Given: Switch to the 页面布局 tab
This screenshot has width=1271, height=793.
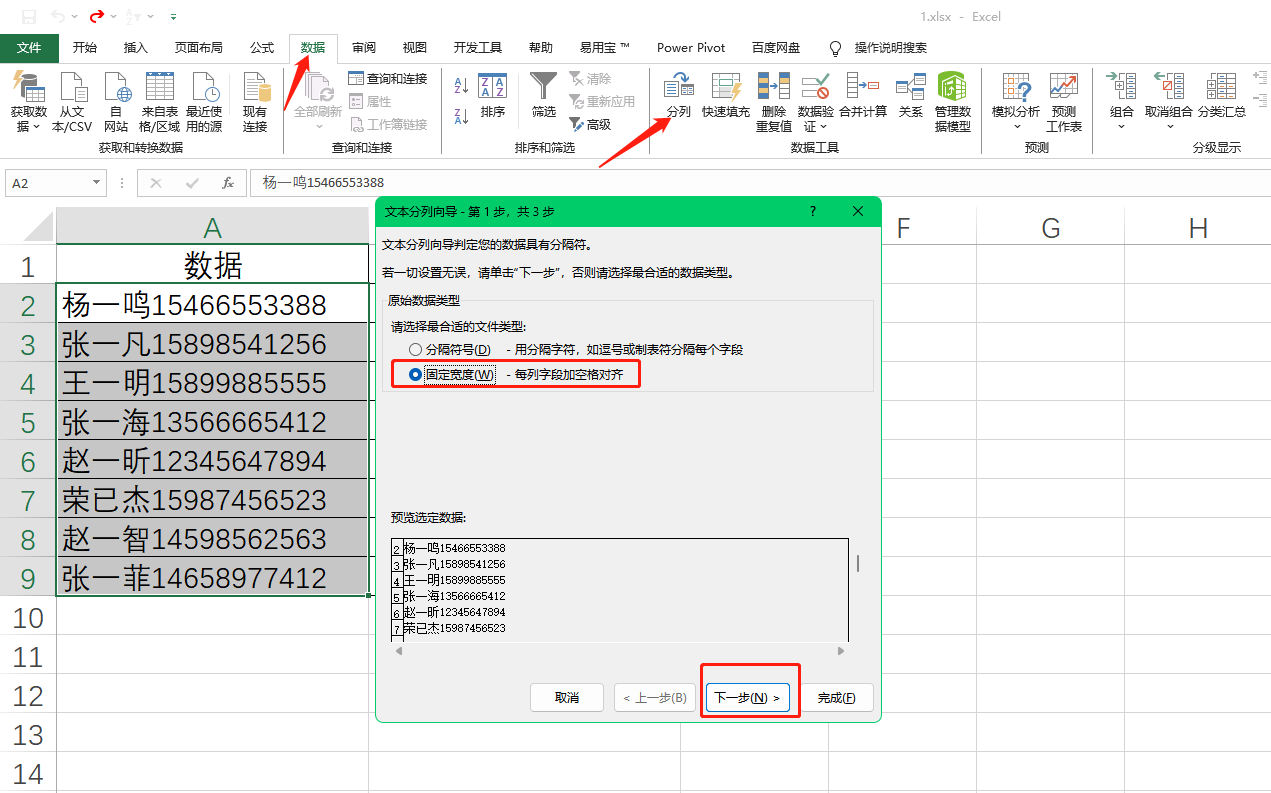Looking at the screenshot, I should [x=198, y=48].
